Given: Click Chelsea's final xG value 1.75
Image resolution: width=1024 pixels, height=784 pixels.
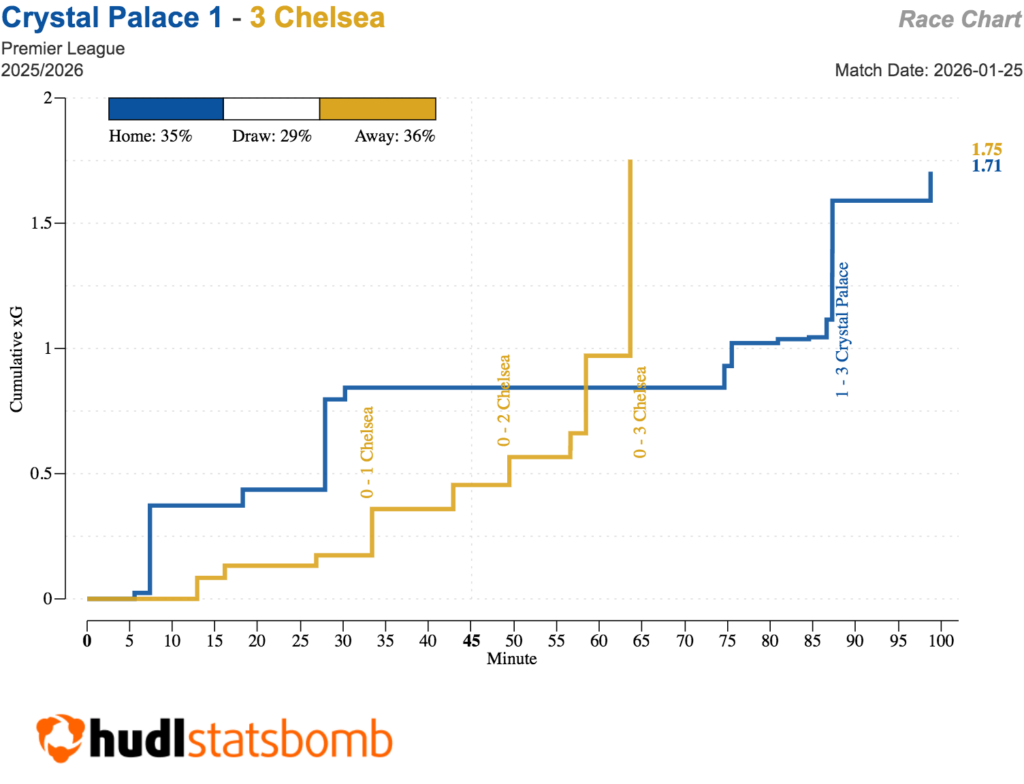Looking at the screenshot, I should (986, 149).
